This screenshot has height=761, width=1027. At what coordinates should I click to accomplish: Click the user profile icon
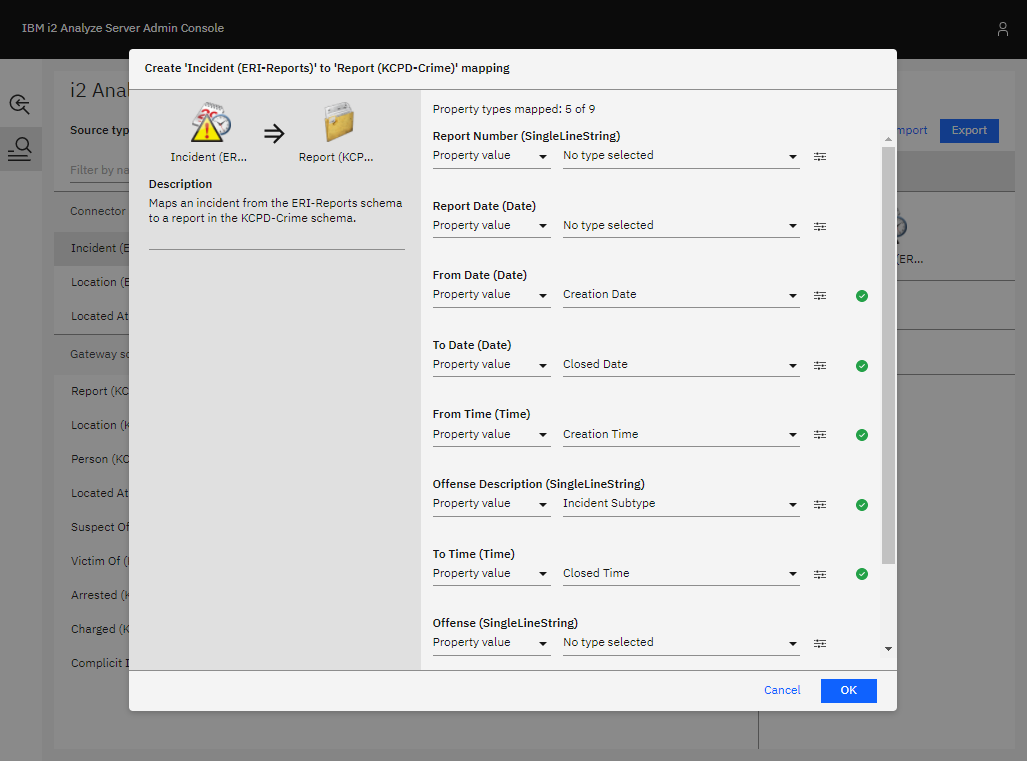tap(1002, 29)
